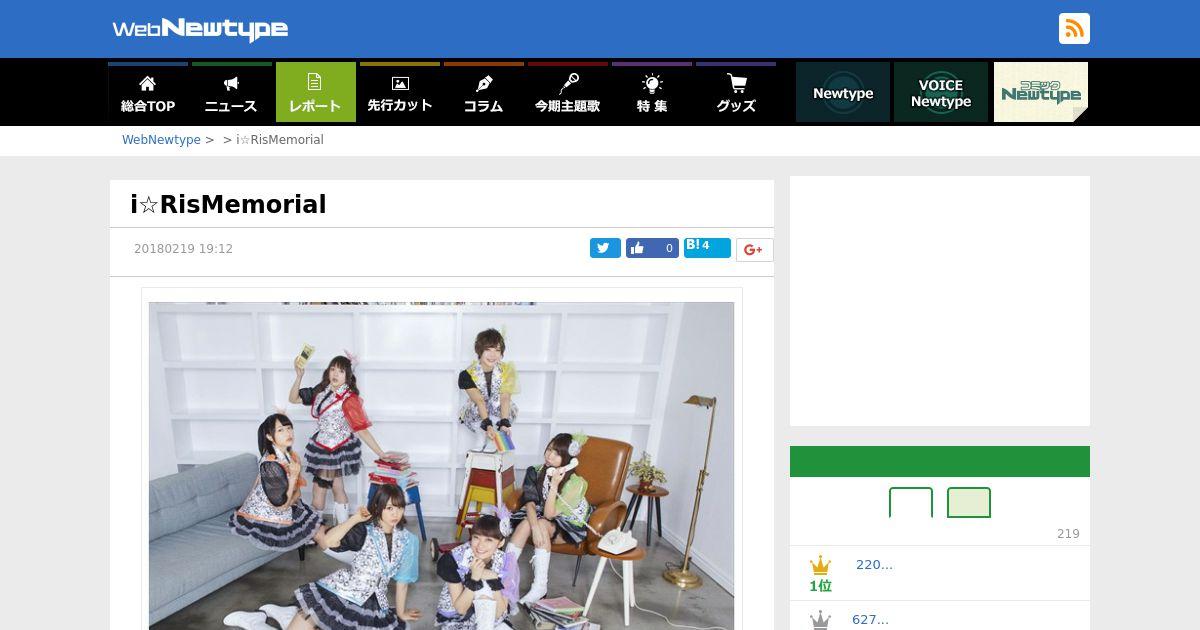The width and height of the screenshot is (1200, 630).
Task: Open the i☆Ris group photo
Action: (441, 466)
